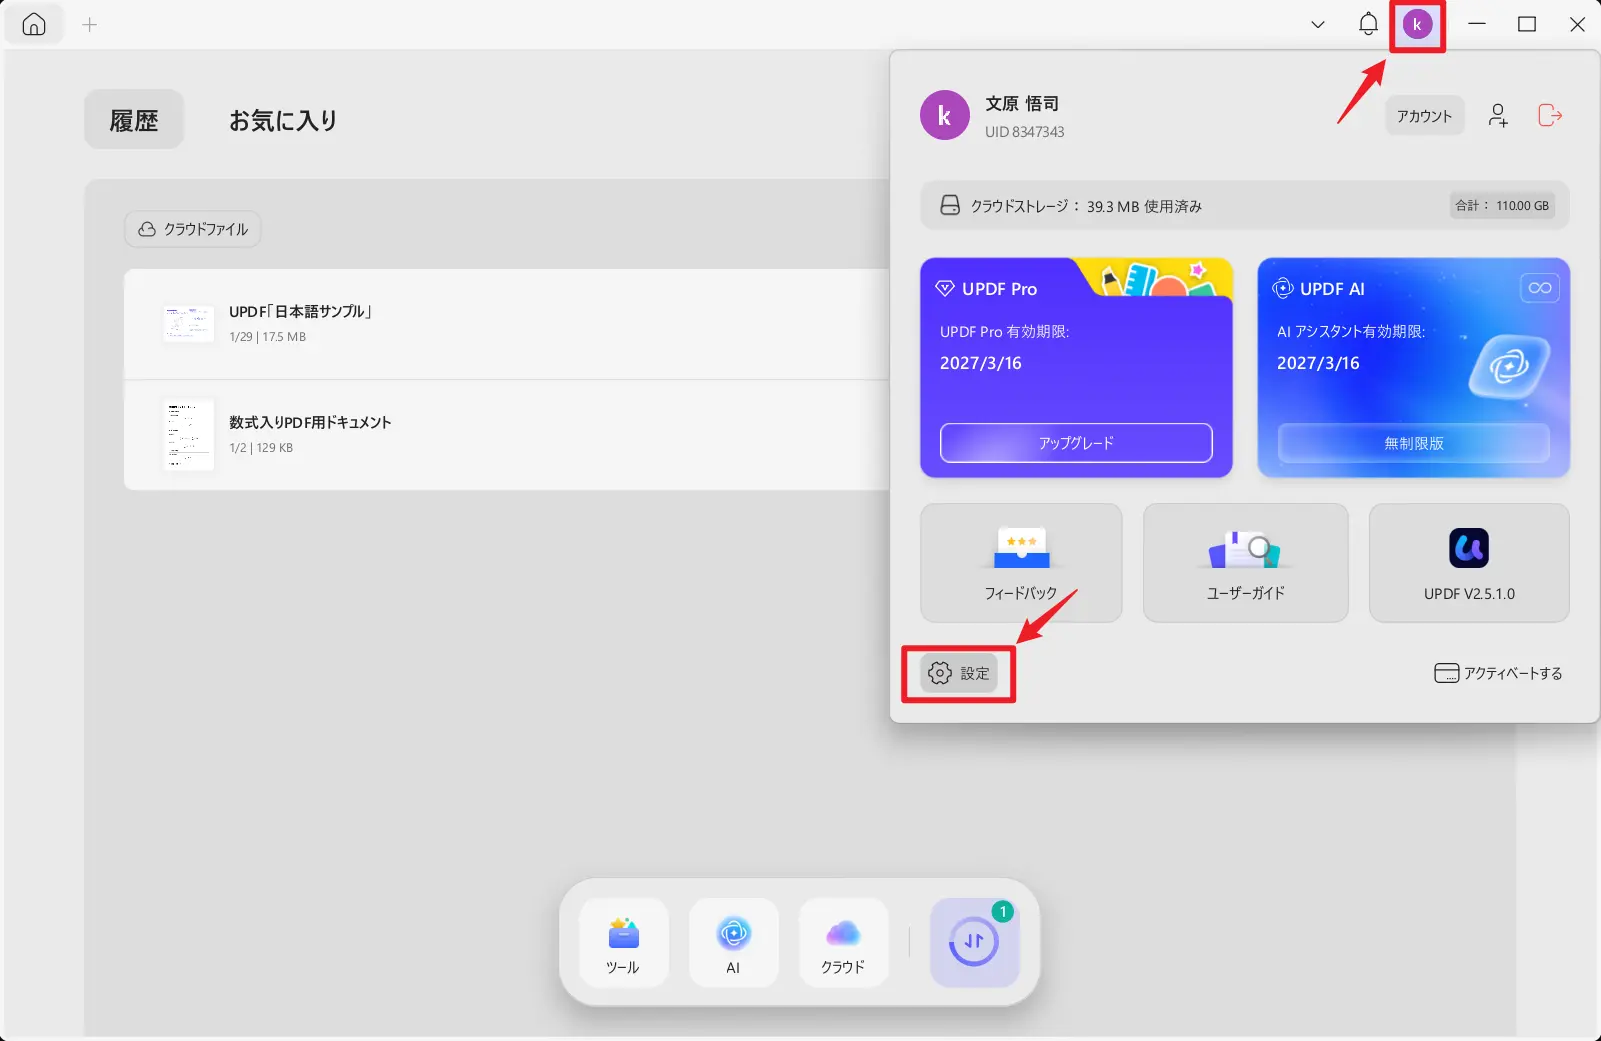Switch to the 履歴 tab

134,120
